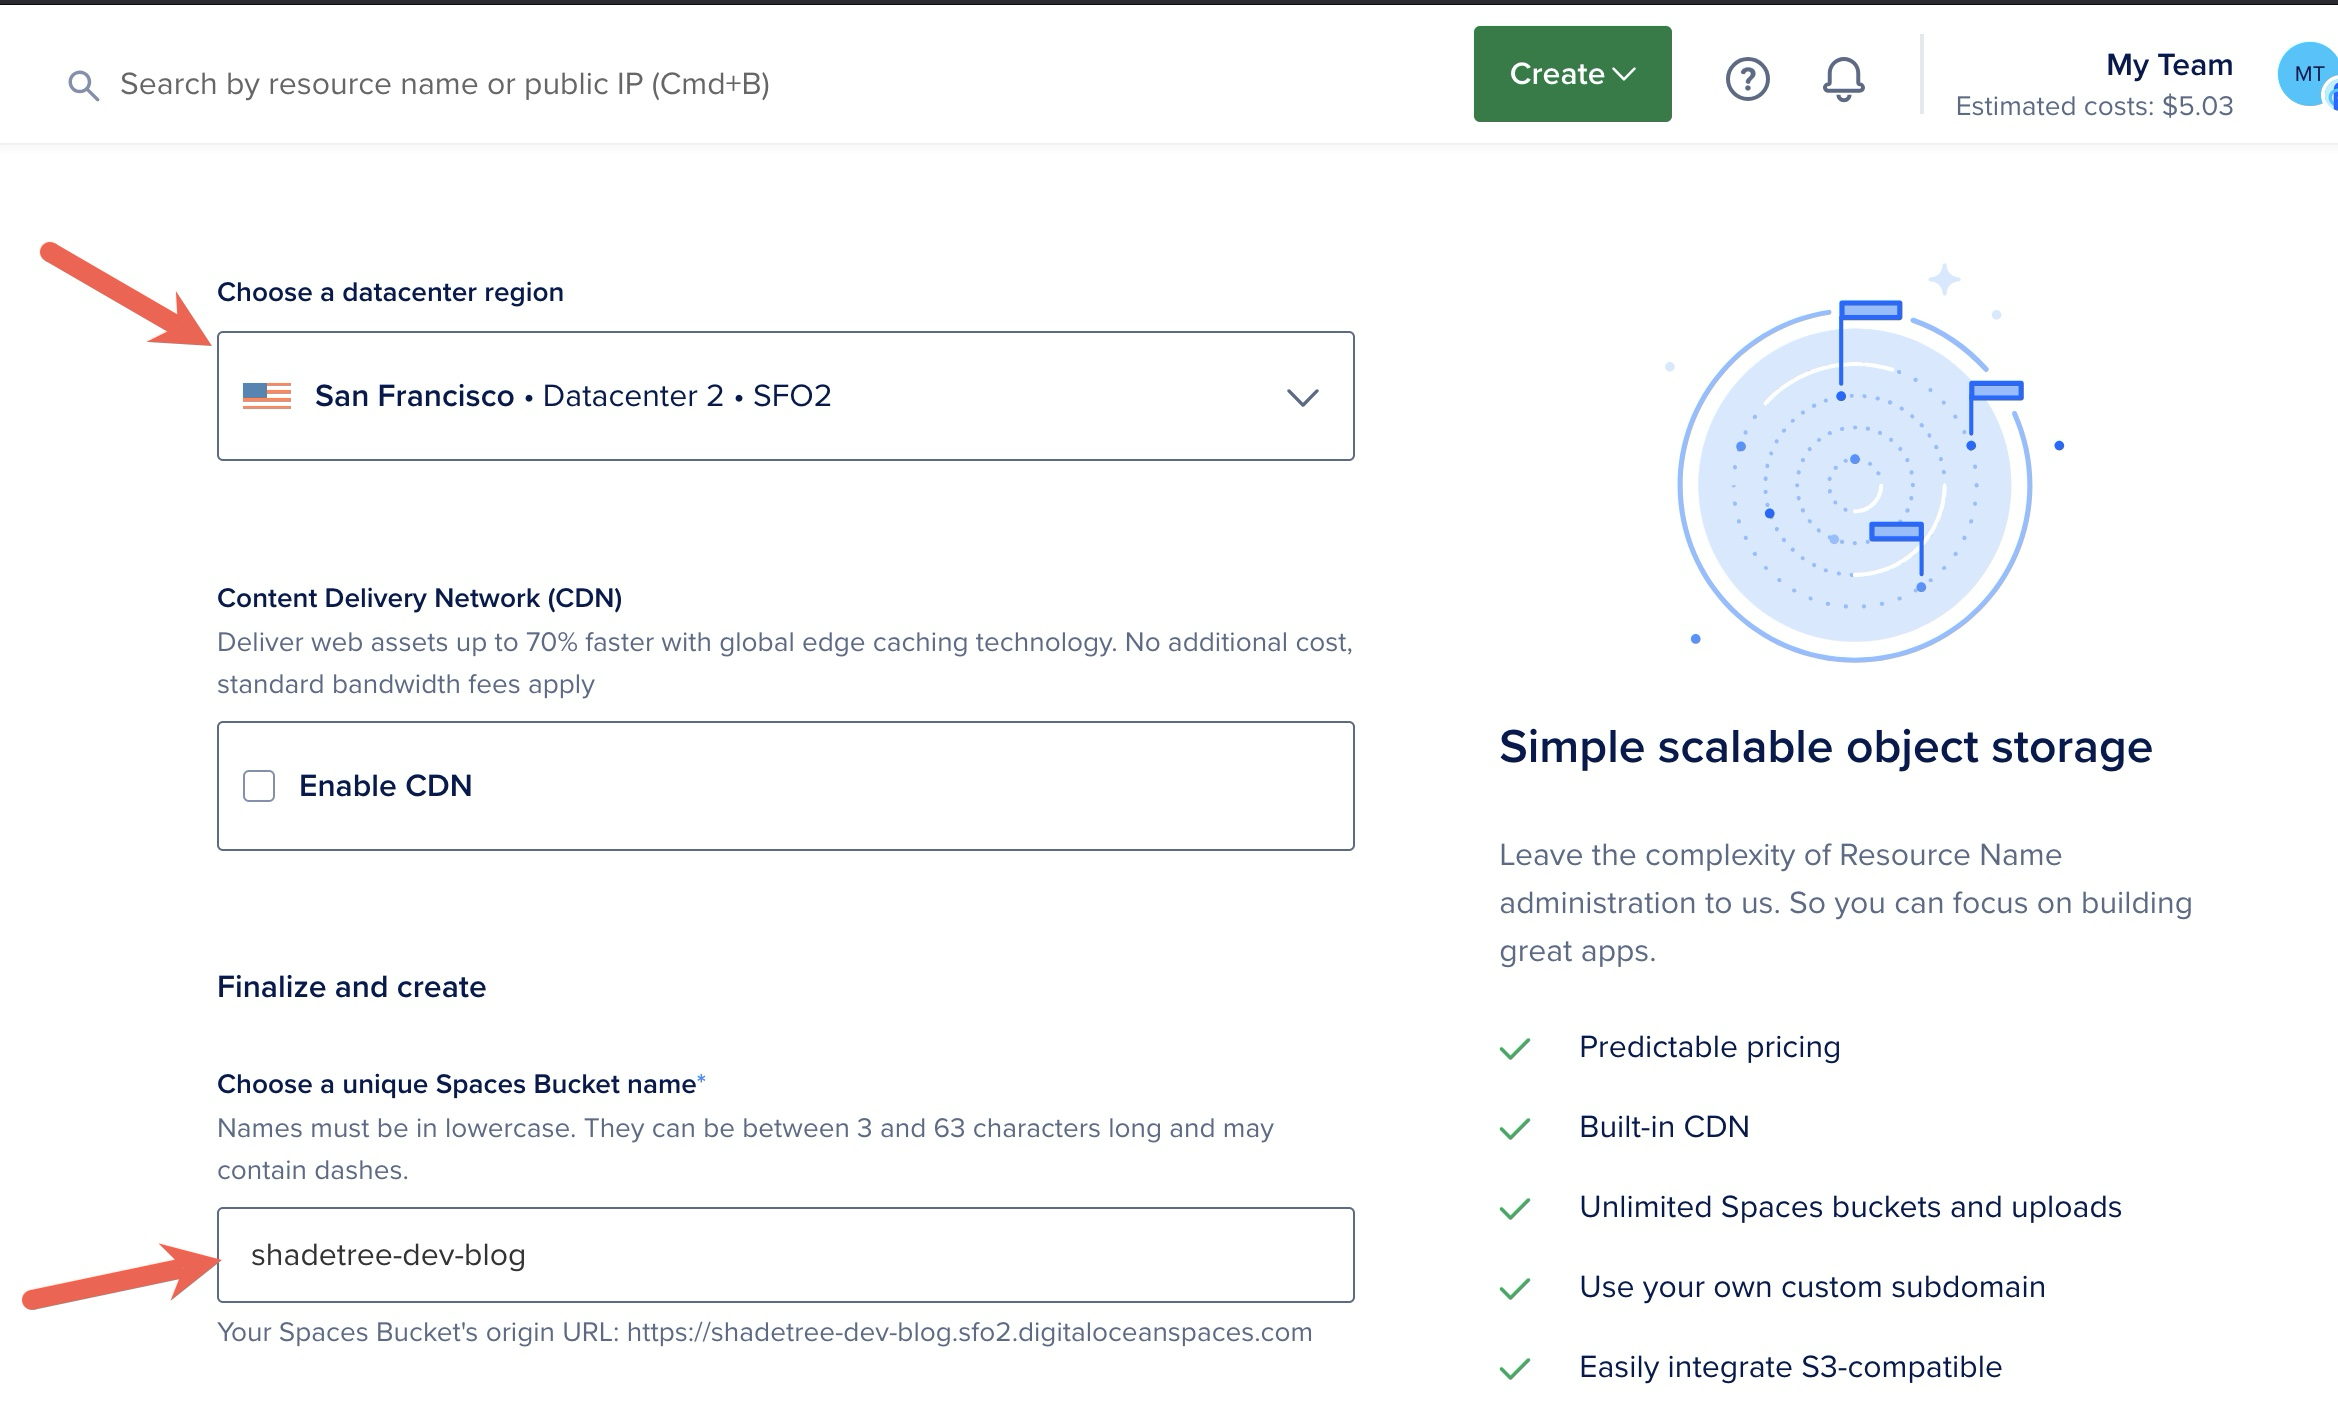Enable the CDN checkbox

tap(259, 786)
